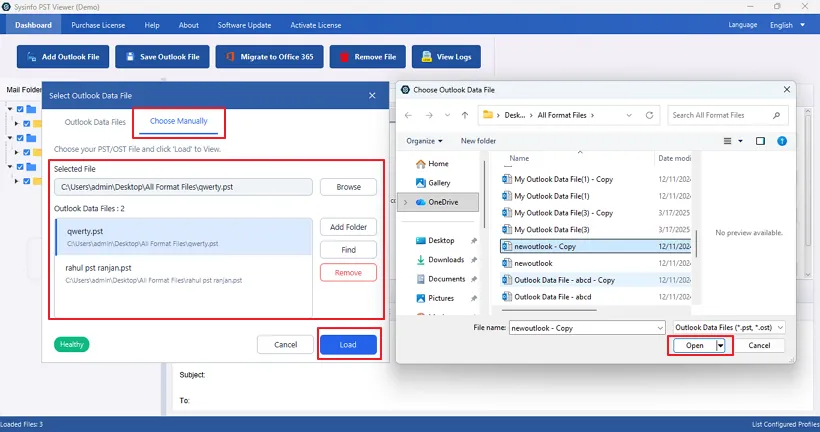The image size is (820, 432).
Task: Open the Dashboard menu tab
Action: pyautogui.click(x=33, y=25)
